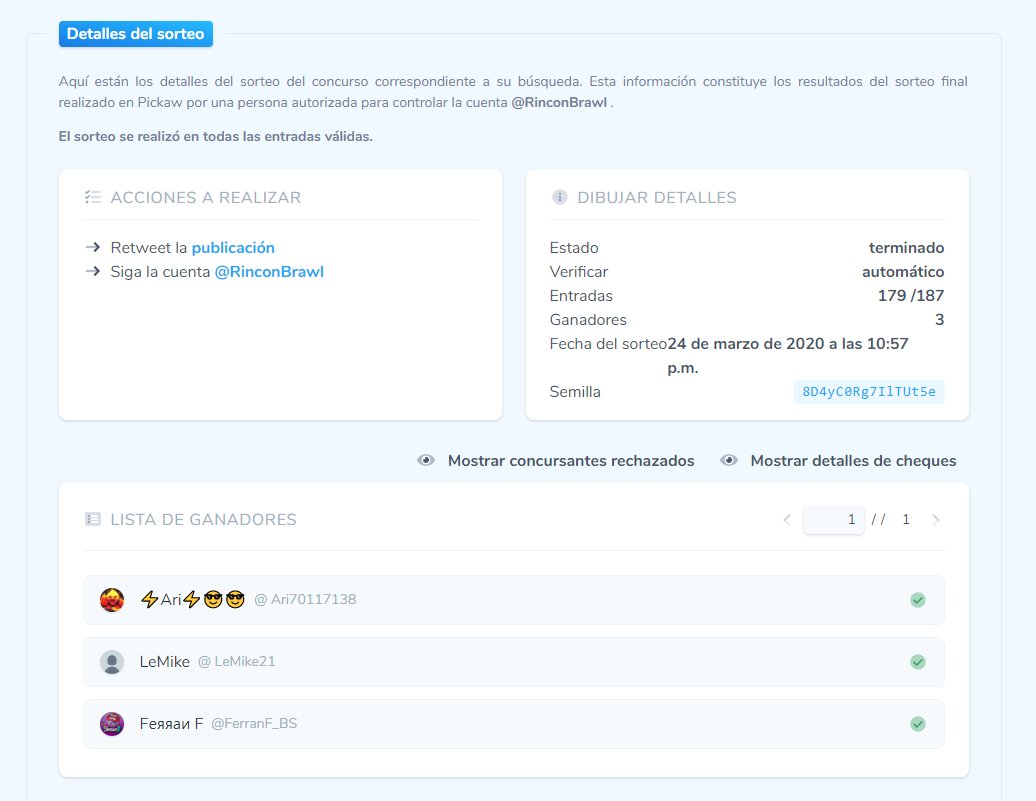Click the Estado value terminado
The width and height of the screenshot is (1036, 801).
click(906, 248)
